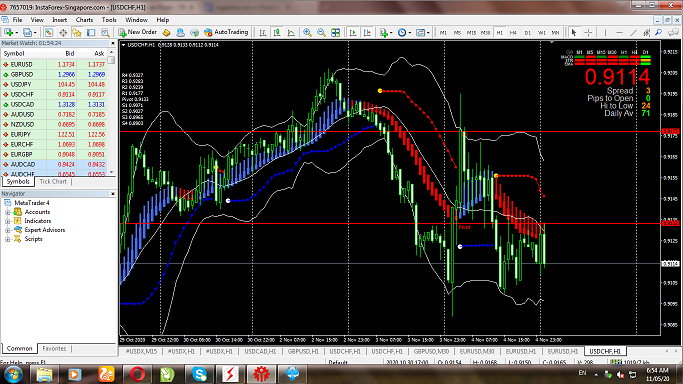
Task: Switch chart to line chart icon
Action: (291, 32)
